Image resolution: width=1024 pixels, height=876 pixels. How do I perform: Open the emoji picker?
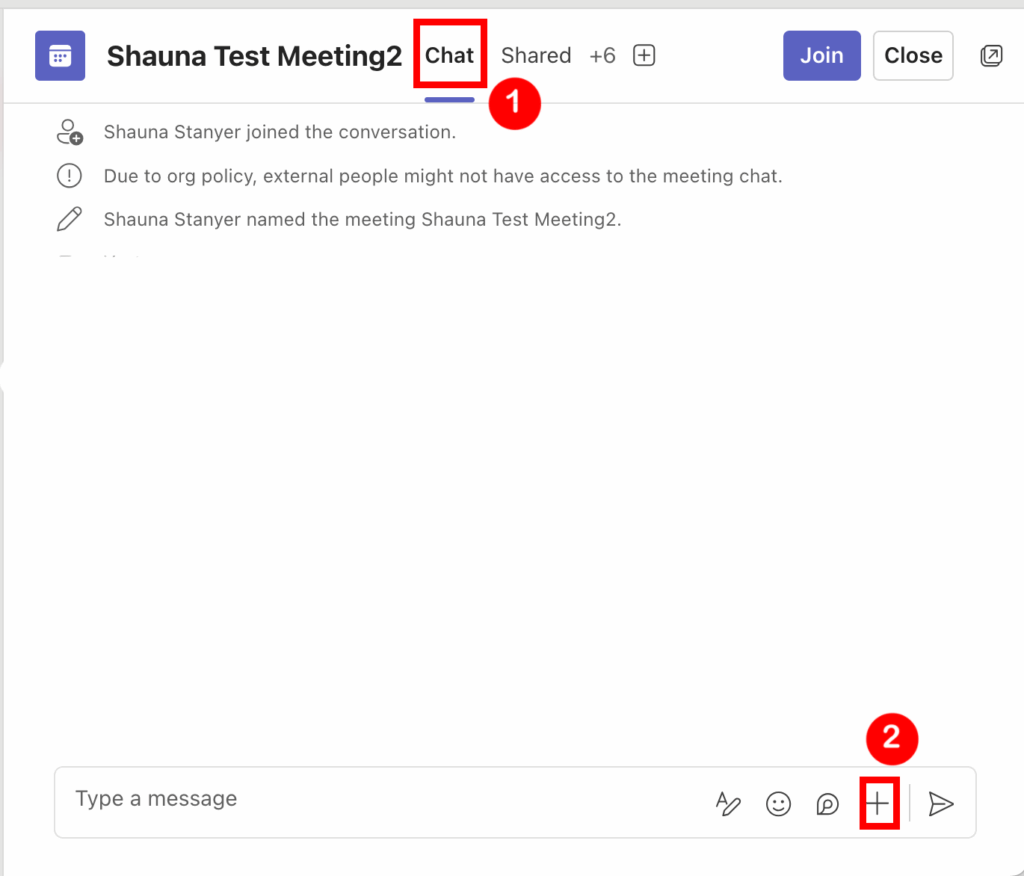click(x=778, y=804)
